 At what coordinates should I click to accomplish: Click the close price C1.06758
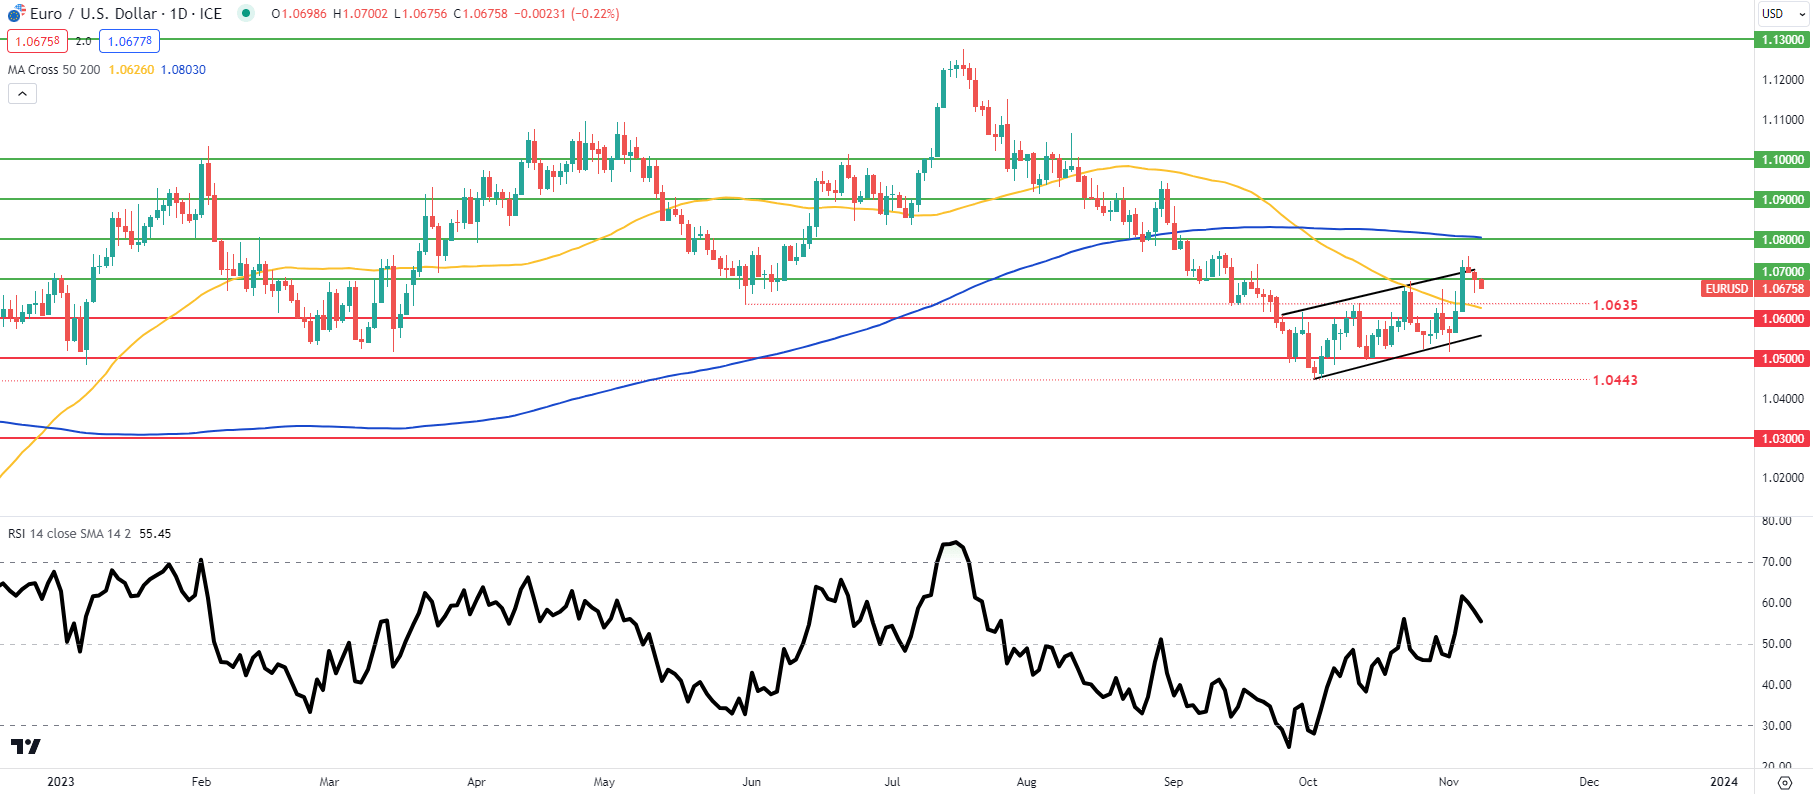[x=480, y=13]
